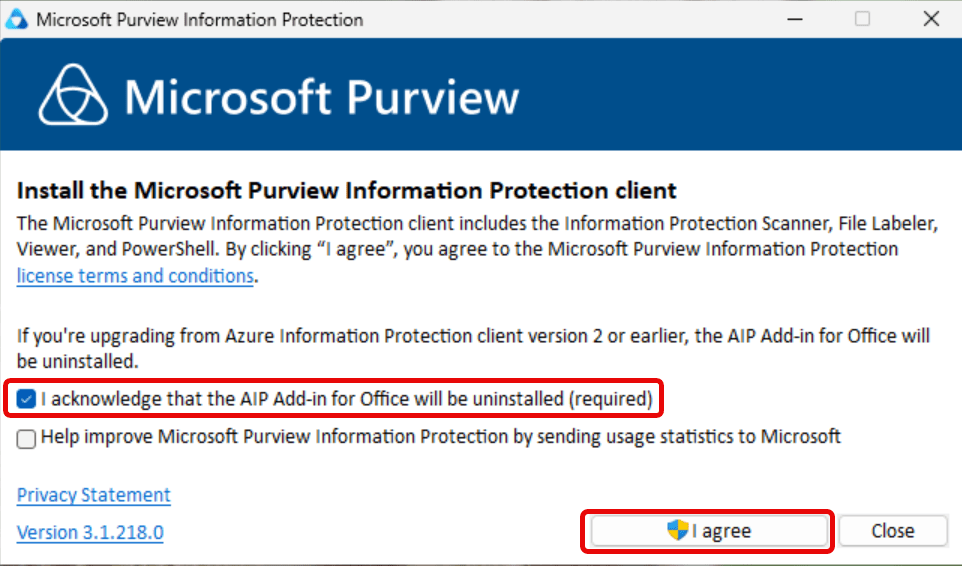Click the window title 'Microsoft Purview Information Protection'
This screenshot has height=566, width=962.
coord(200,20)
